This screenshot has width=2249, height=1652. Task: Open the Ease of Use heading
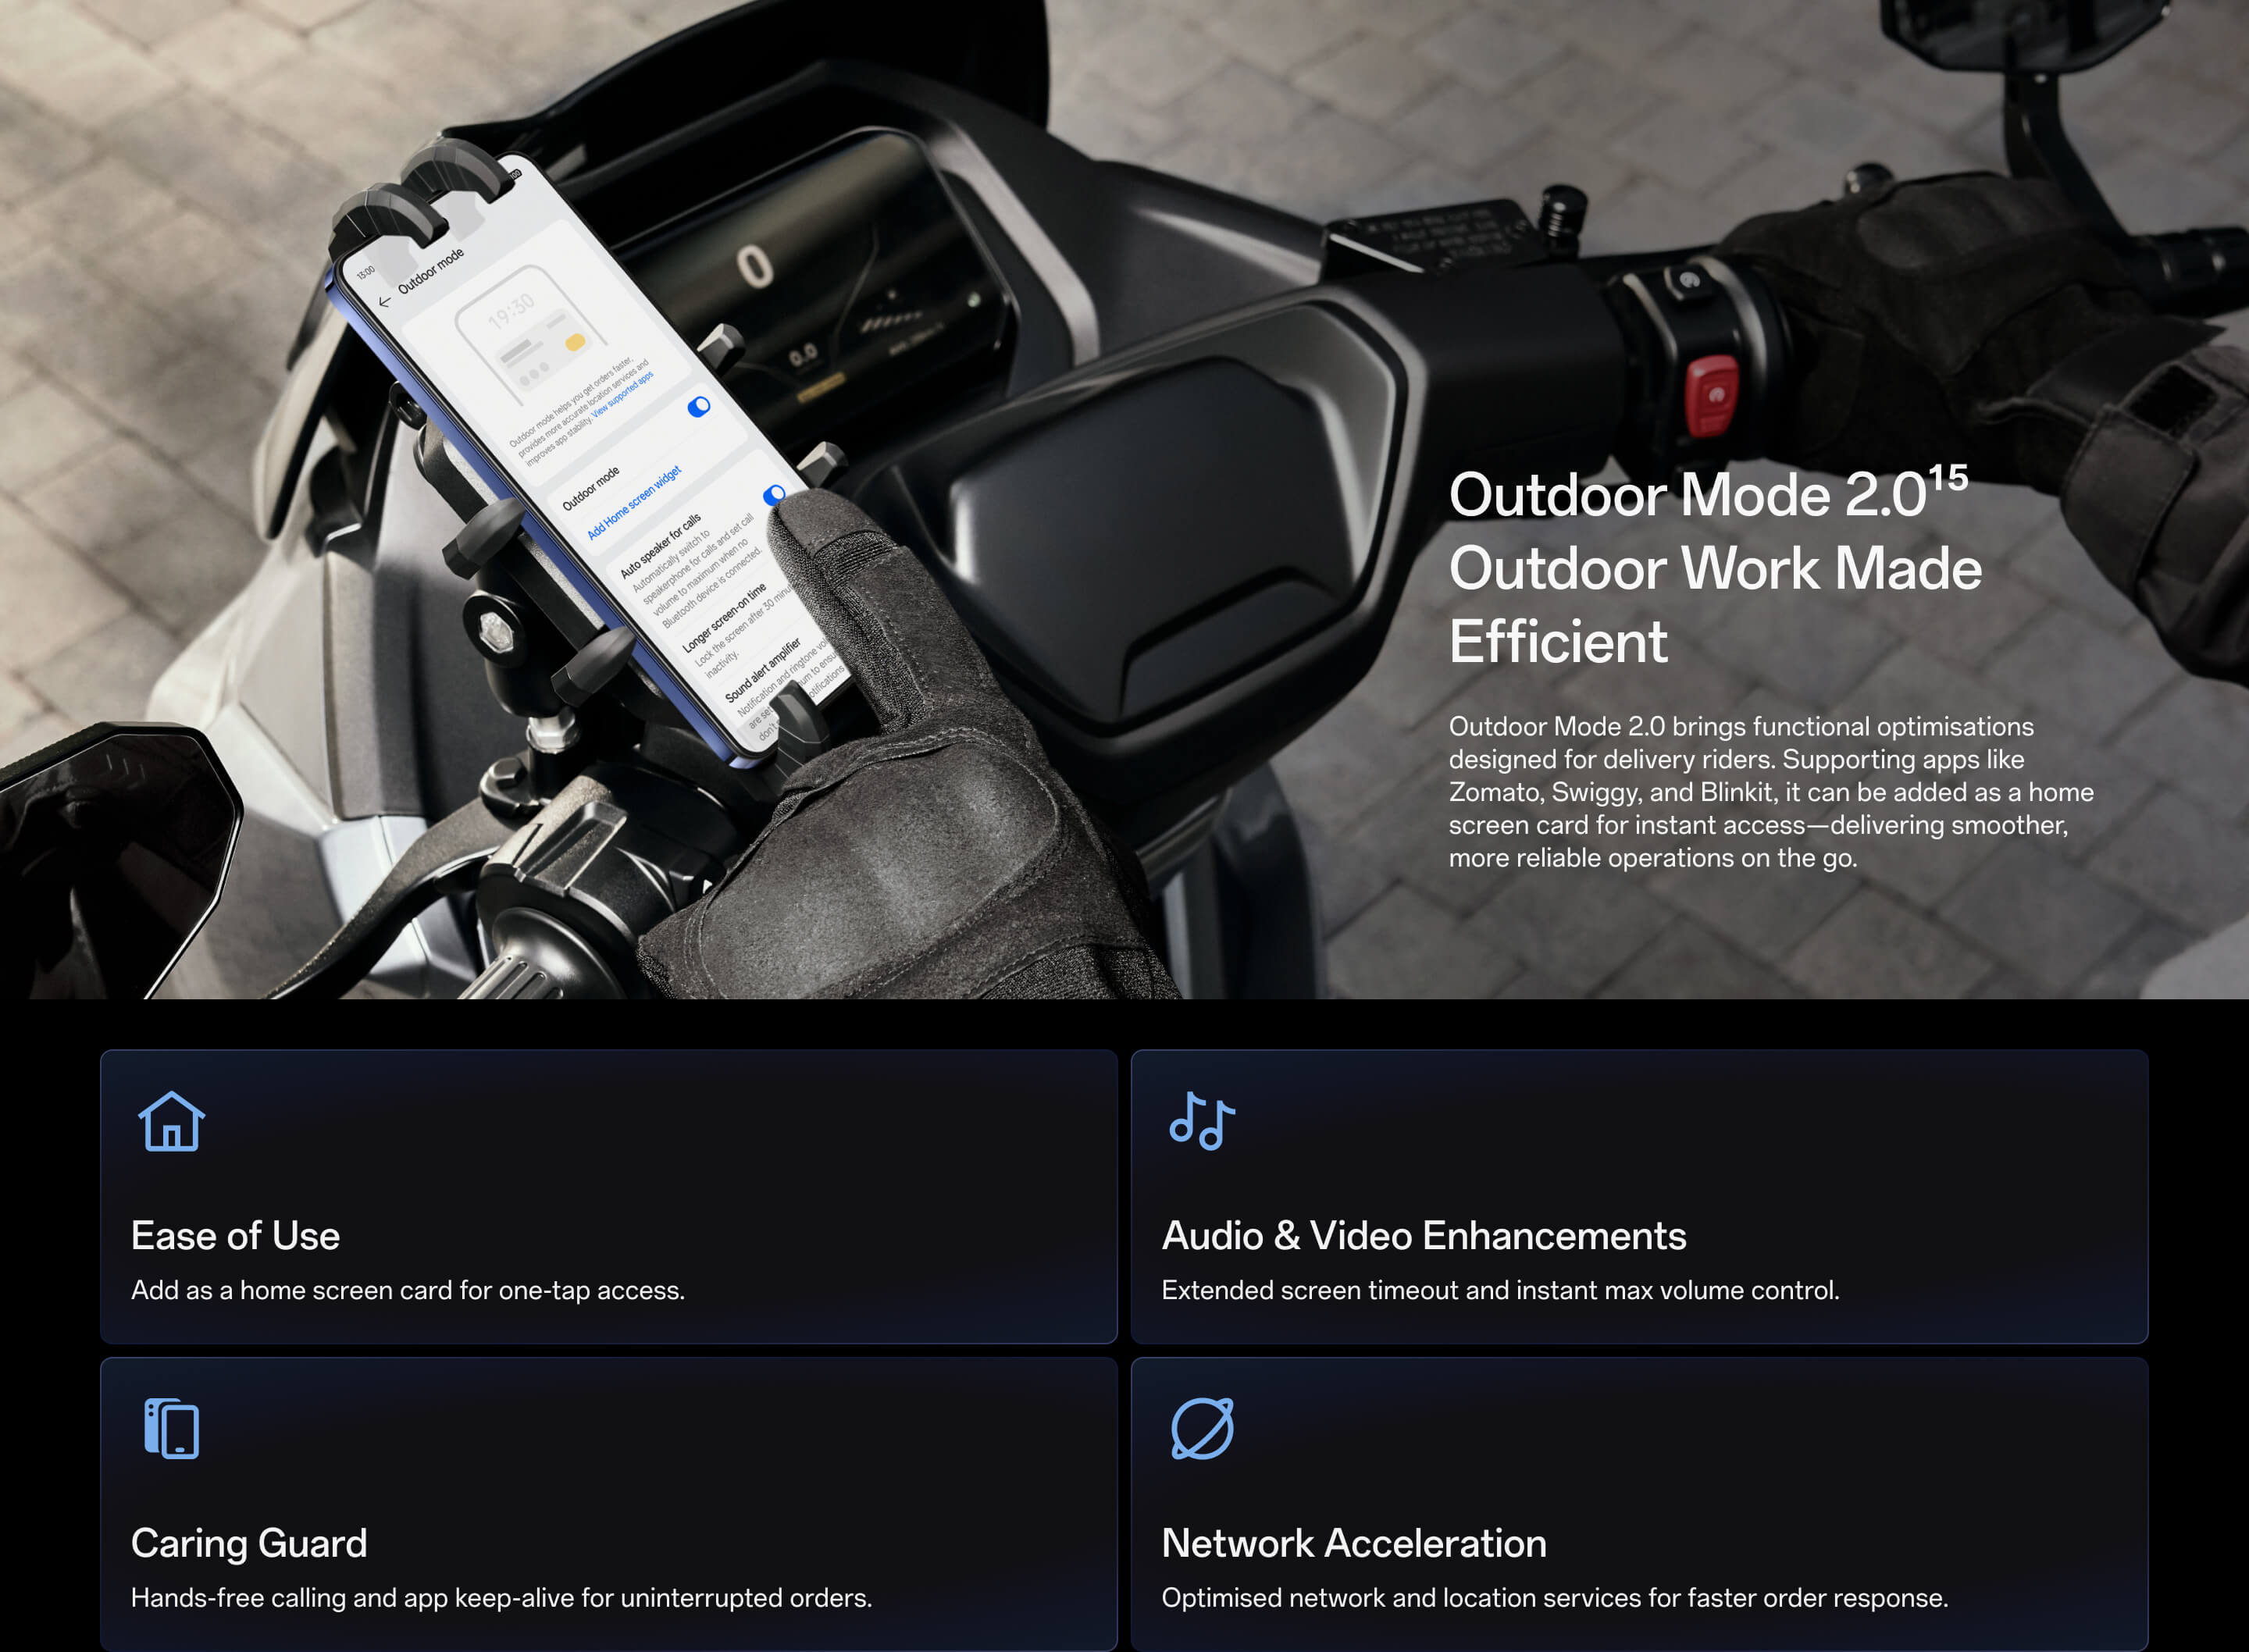pyautogui.click(x=235, y=1236)
